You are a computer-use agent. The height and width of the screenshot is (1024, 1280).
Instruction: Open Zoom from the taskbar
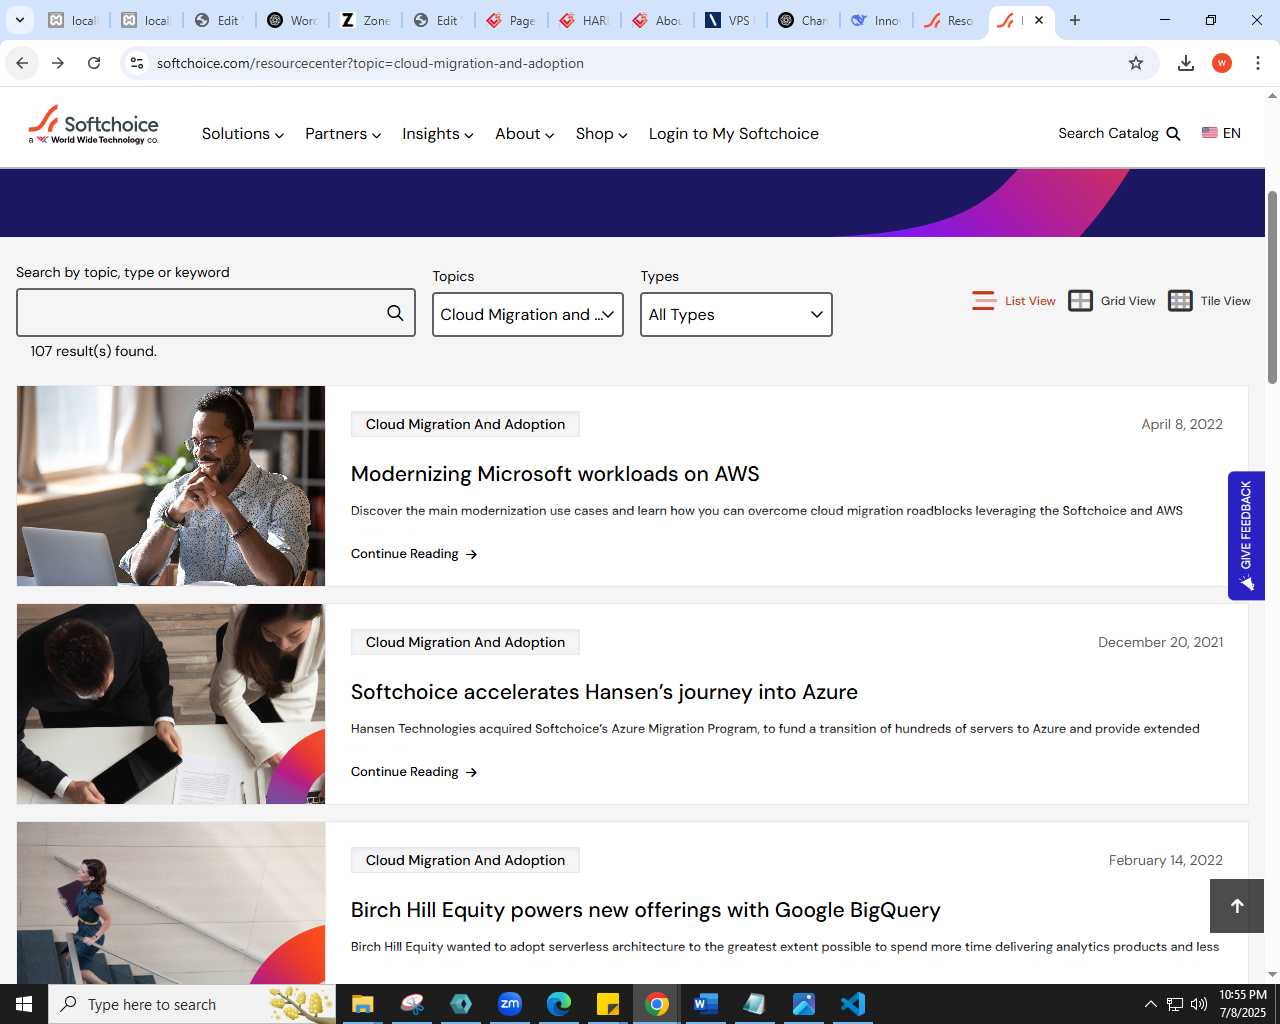(x=510, y=1004)
